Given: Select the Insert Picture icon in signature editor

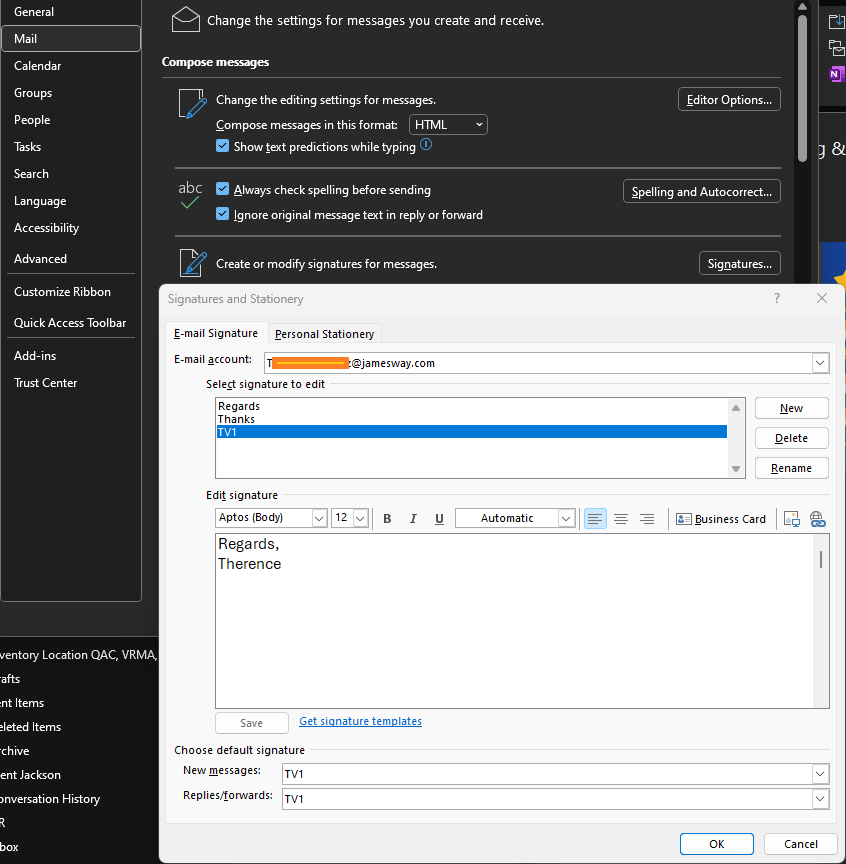Looking at the screenshot, I should 791,518.
